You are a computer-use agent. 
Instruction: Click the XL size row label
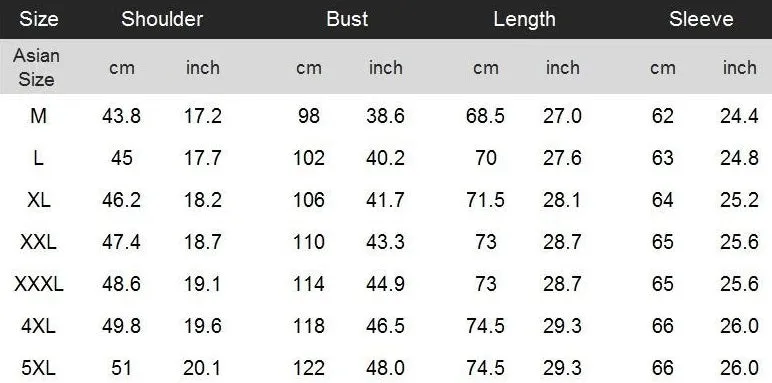[x=38, y=200]
